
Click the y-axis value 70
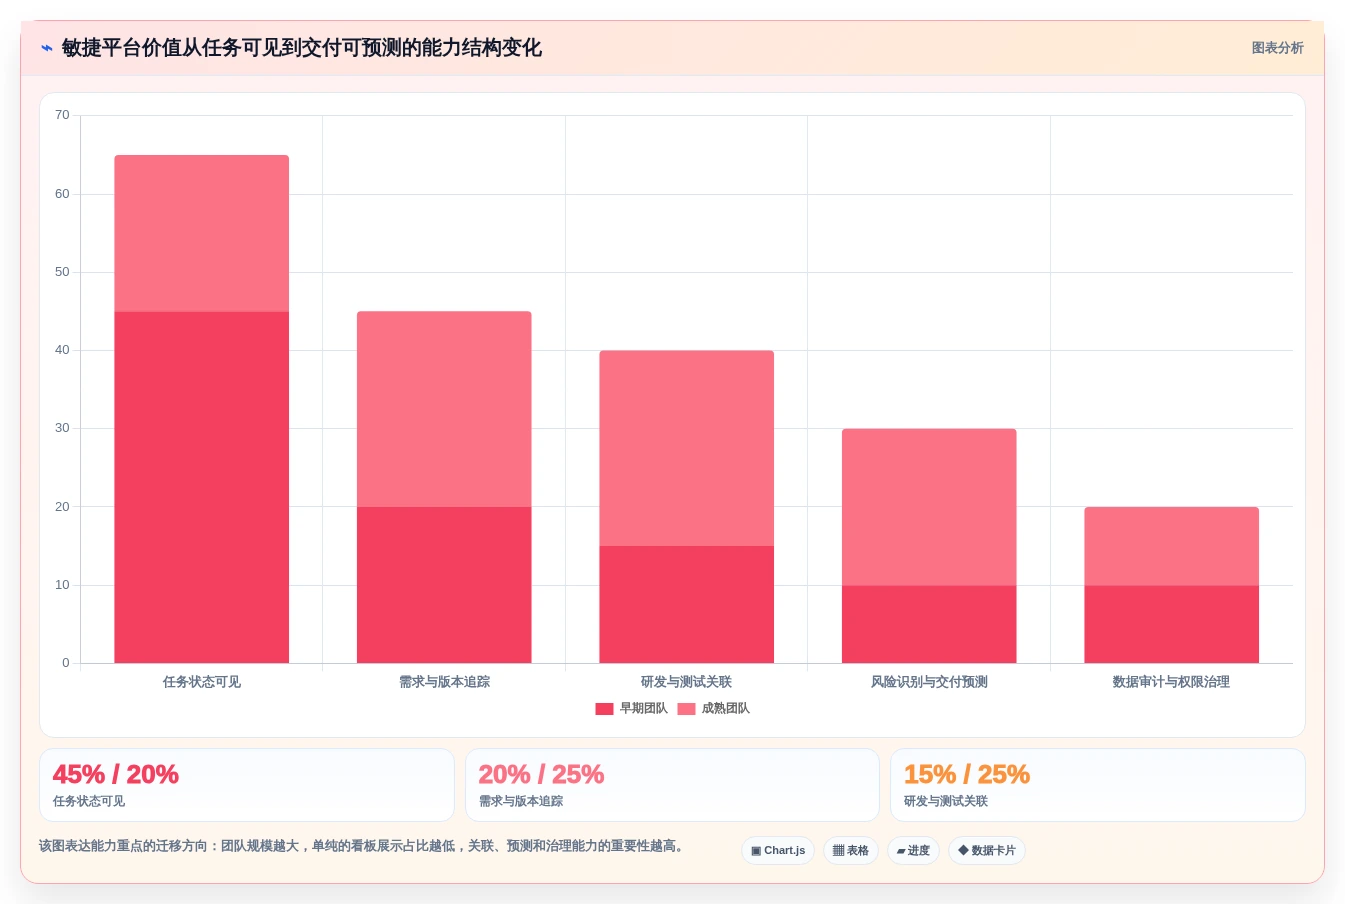pos(62,115)
